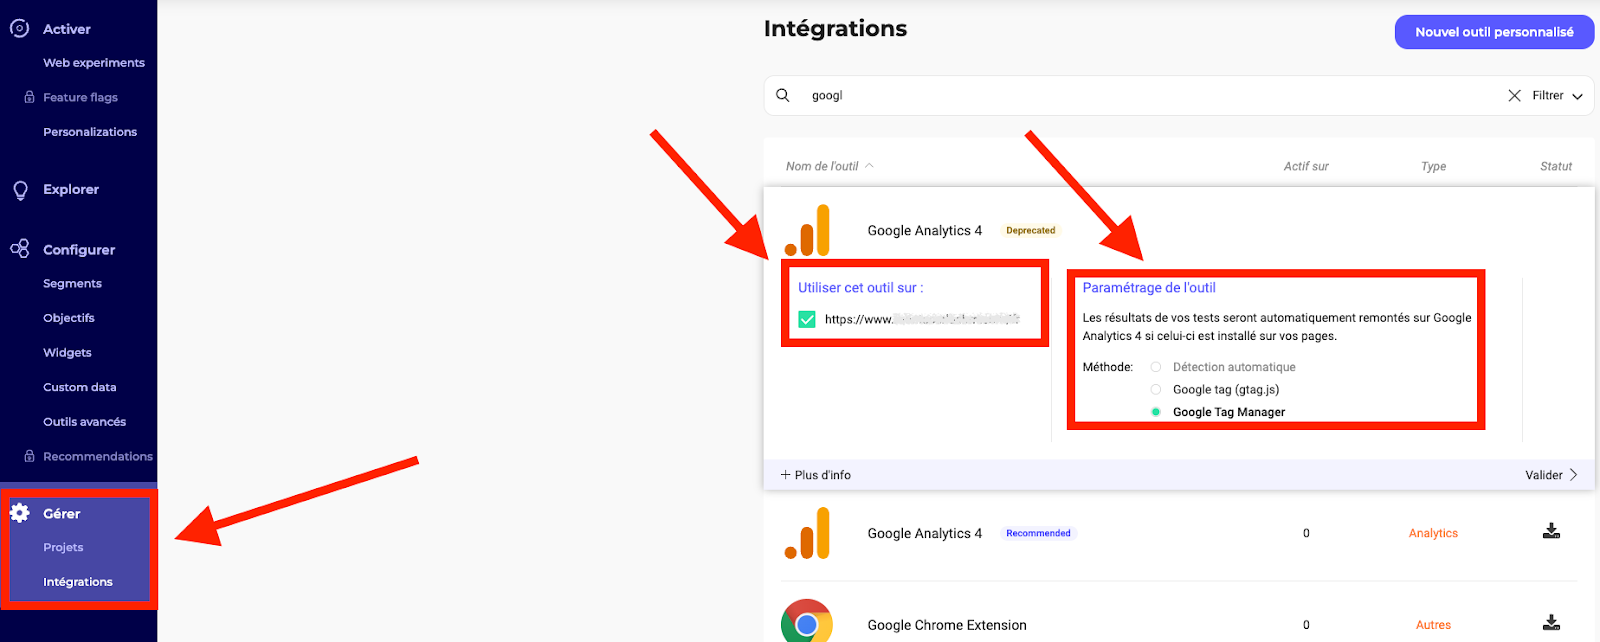Click the Google Chrome Extension logo
The height and width of the screenshot is (642, 1600).
click(x=807, y=622)
